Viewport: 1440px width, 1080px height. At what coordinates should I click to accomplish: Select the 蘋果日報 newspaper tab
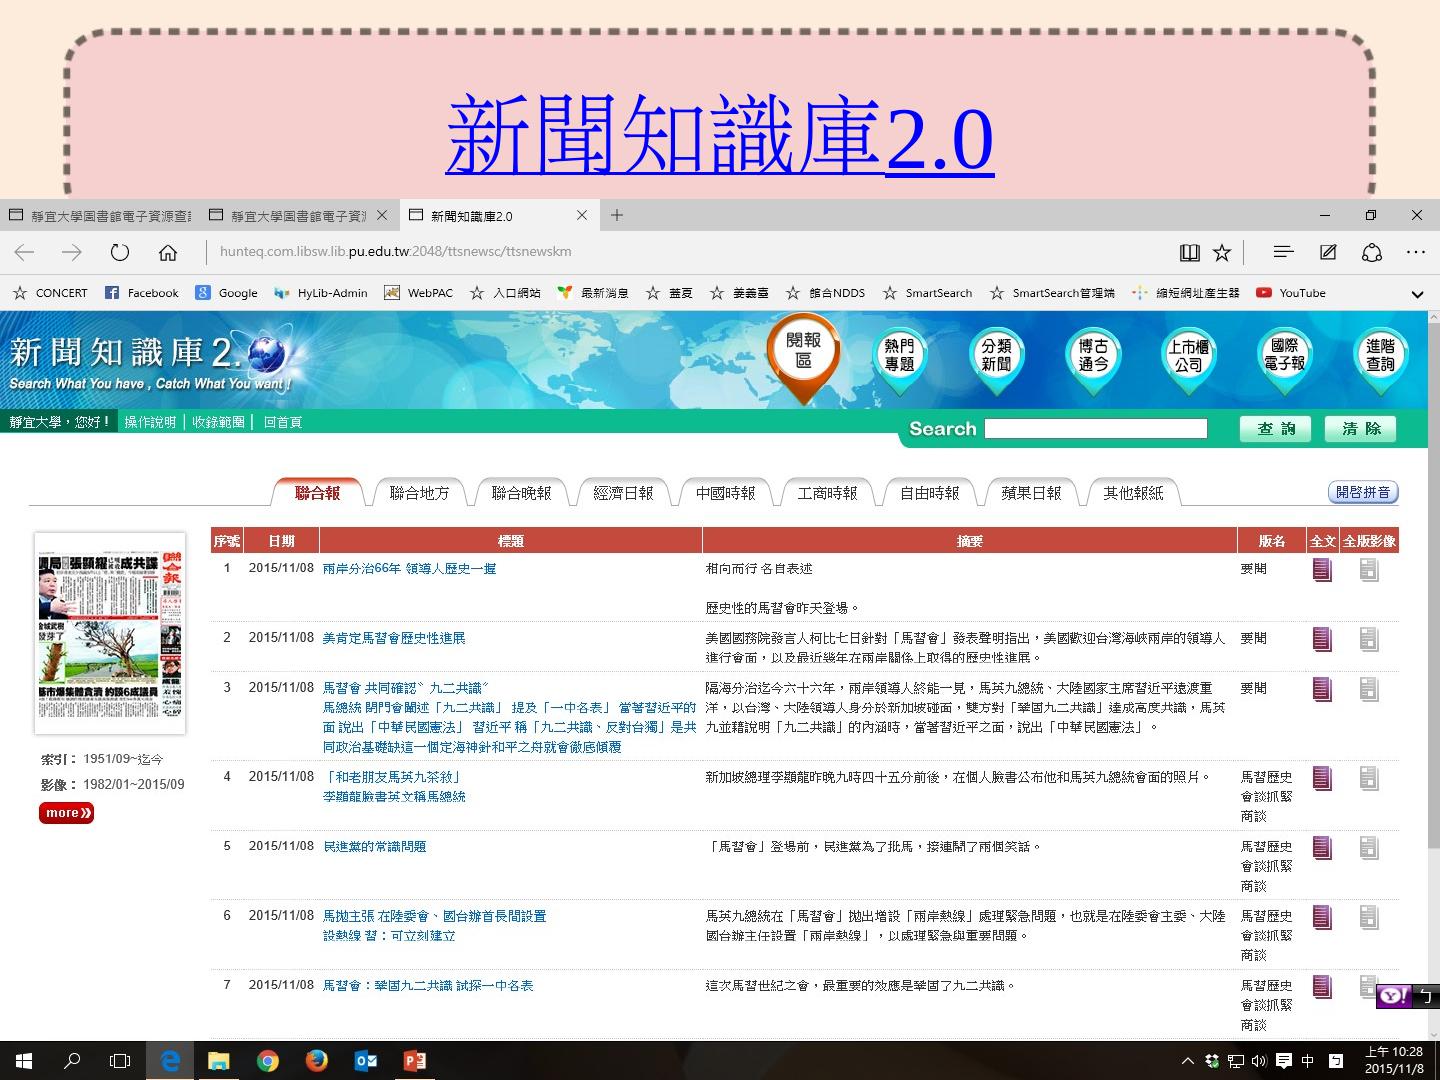tap(1031, 493)
